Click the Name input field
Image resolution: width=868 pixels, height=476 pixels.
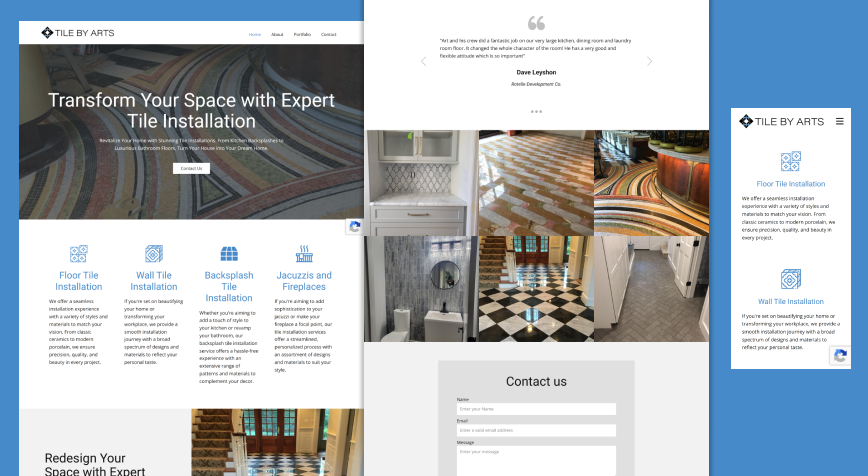[x=536, y=409]
